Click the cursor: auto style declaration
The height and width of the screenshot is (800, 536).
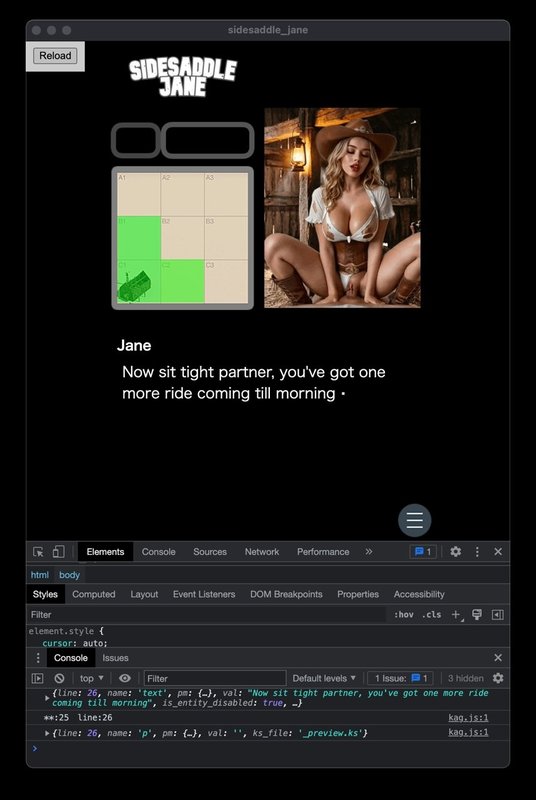pyautogui.click(x=75, y=643)
